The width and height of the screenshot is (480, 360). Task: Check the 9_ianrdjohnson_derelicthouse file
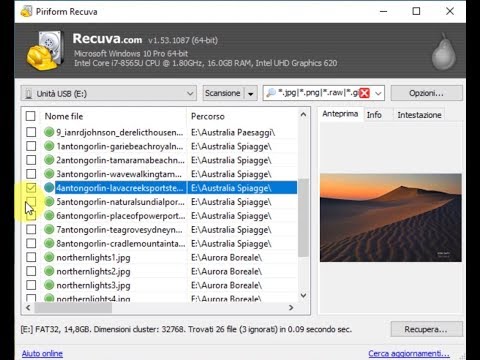31,132
